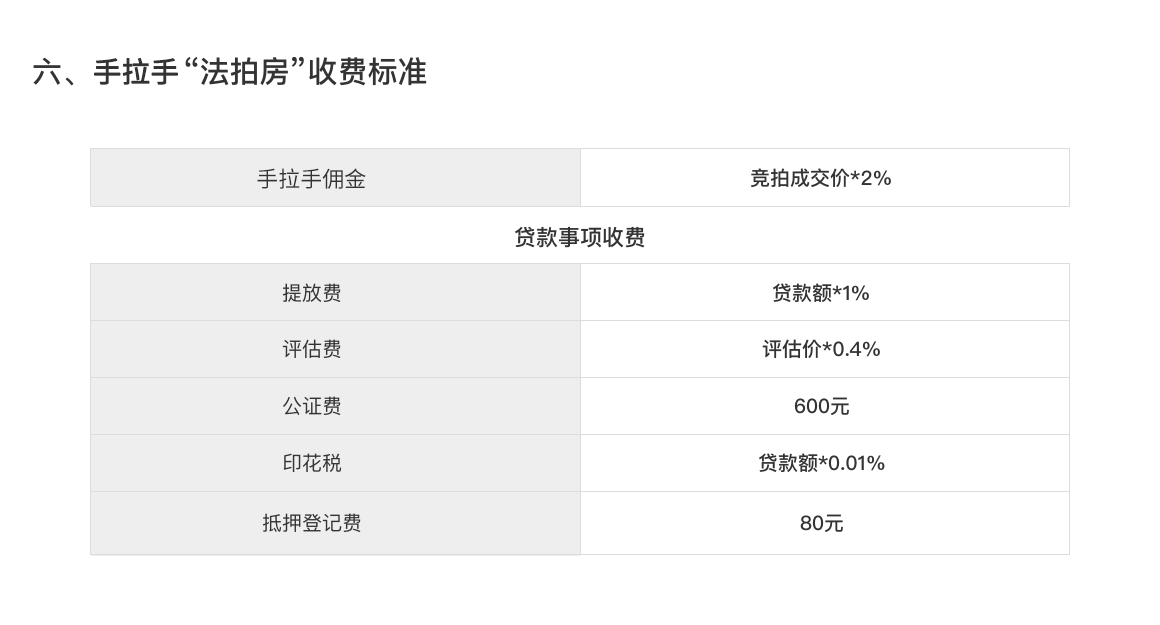
Task: Click the 贷款额*1% cell
Action: point(824,292)
